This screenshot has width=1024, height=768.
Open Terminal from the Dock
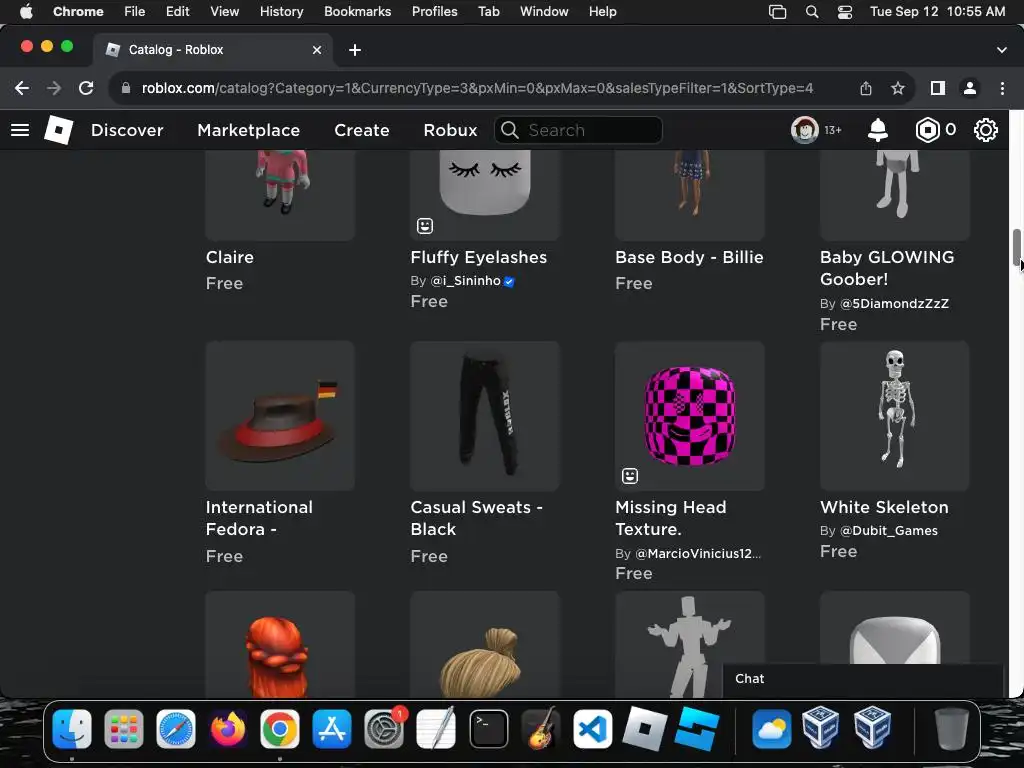[x=488, y=729]
